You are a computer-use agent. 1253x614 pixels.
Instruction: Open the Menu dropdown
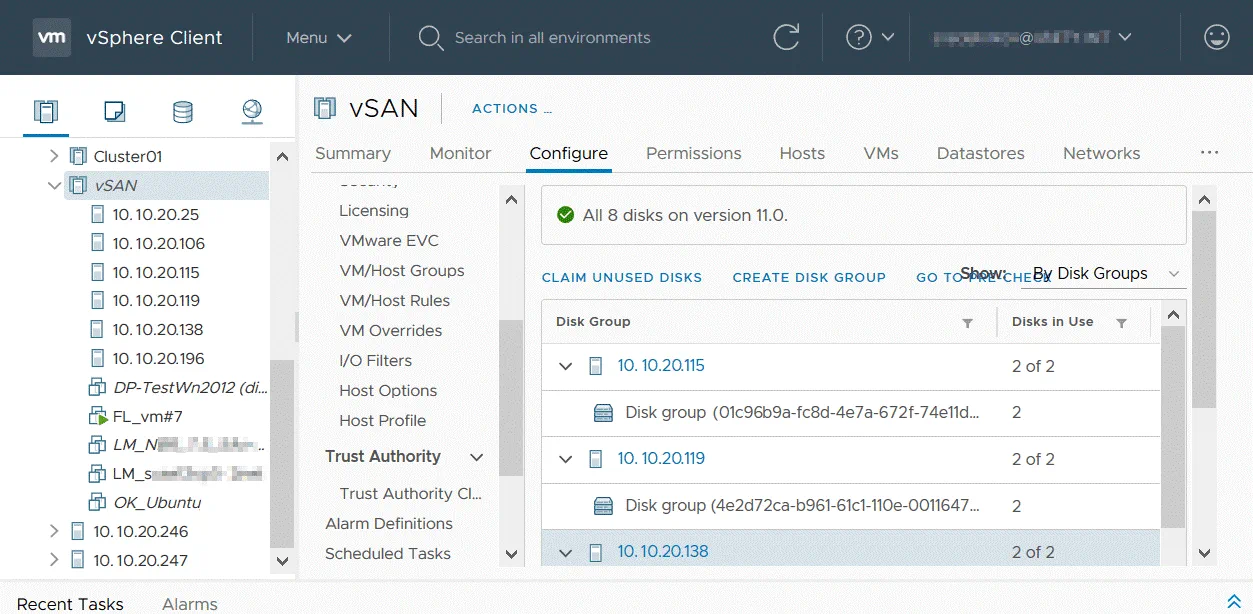318,38
